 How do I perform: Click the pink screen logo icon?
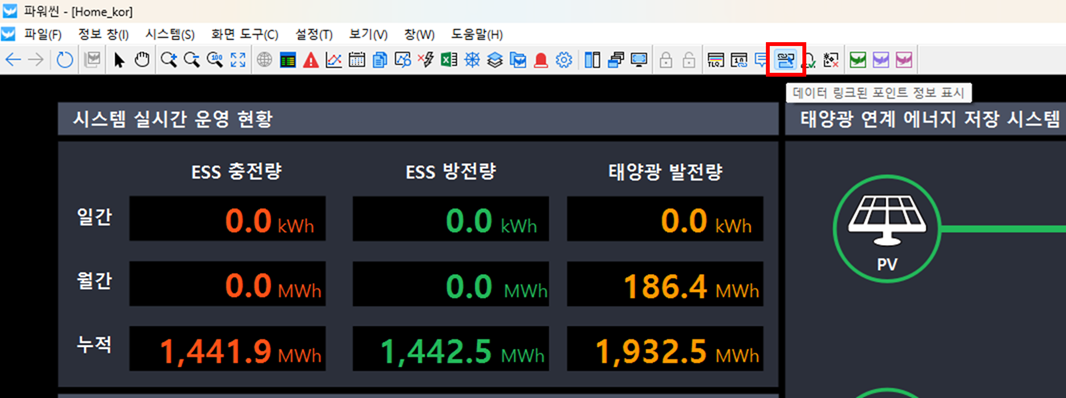[x=904, y=61]
